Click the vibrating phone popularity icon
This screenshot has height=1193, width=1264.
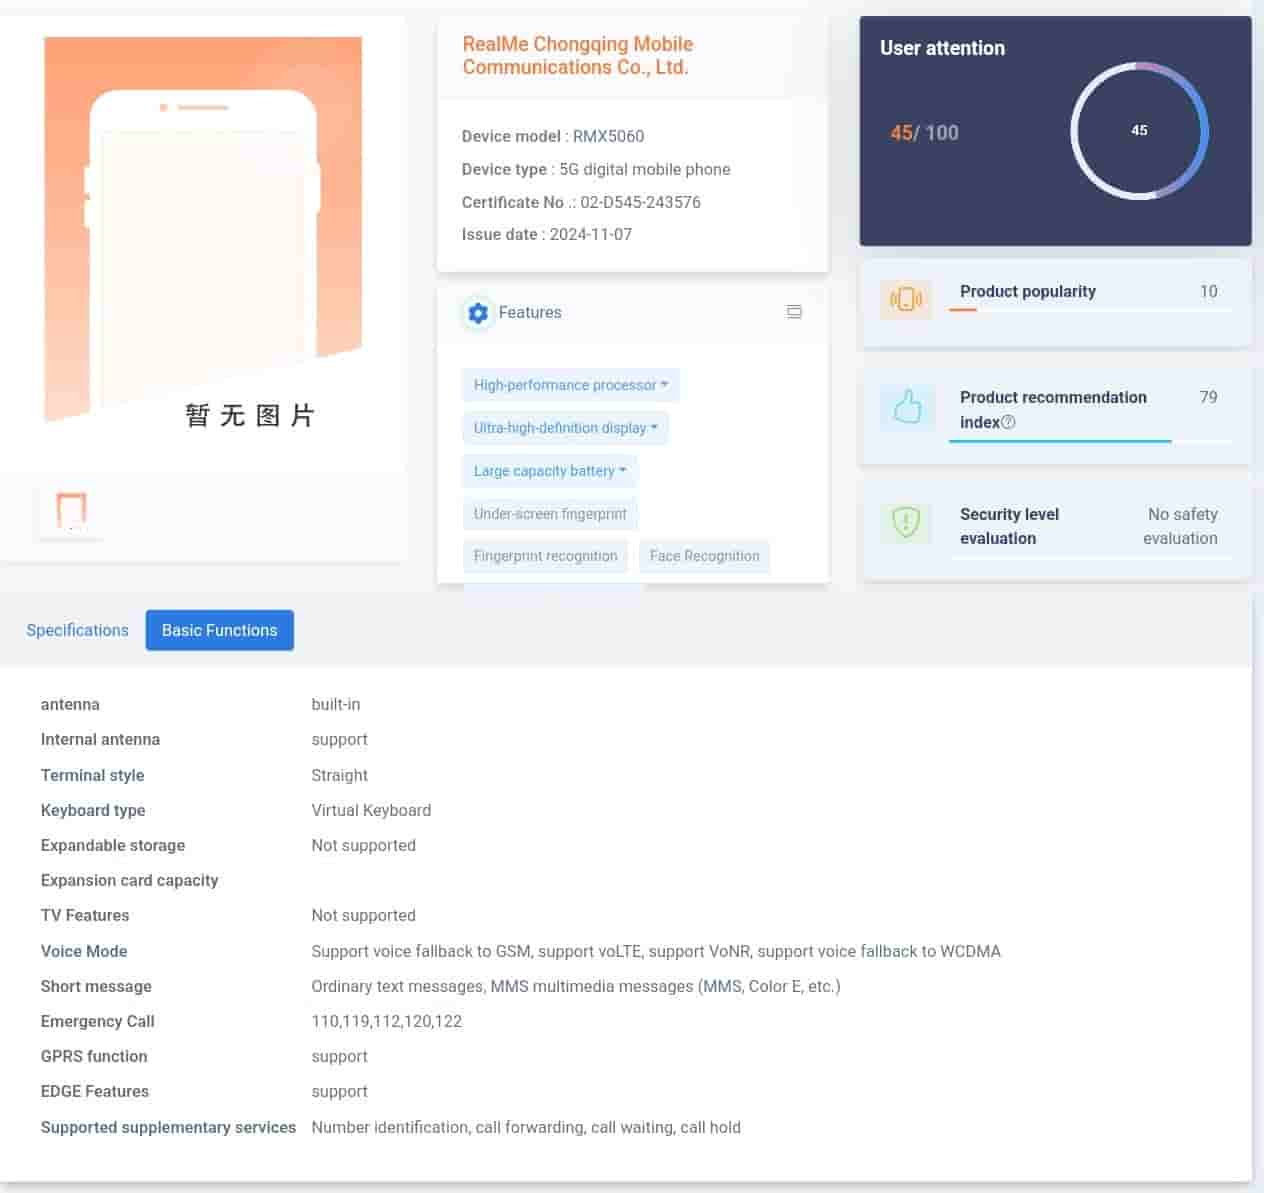click(x=906, y=299)
